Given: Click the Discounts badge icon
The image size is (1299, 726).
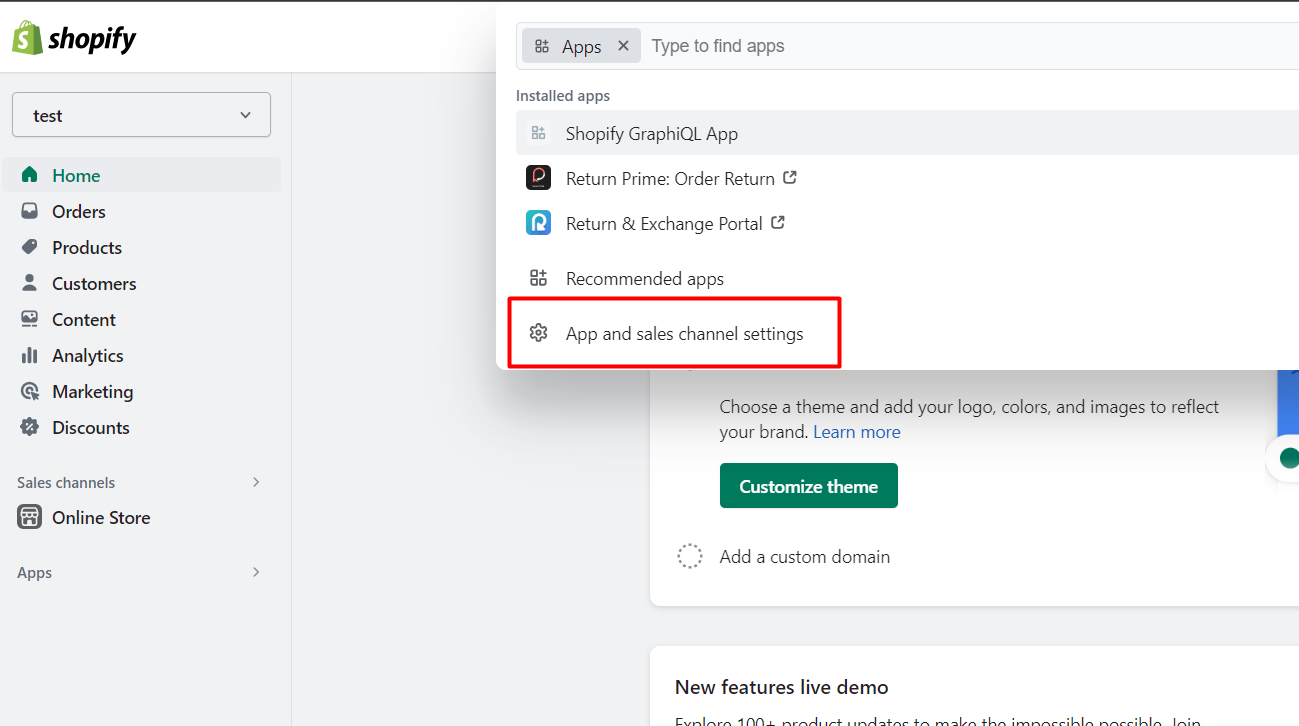Looking at the screenshot, I should point(30,427).
